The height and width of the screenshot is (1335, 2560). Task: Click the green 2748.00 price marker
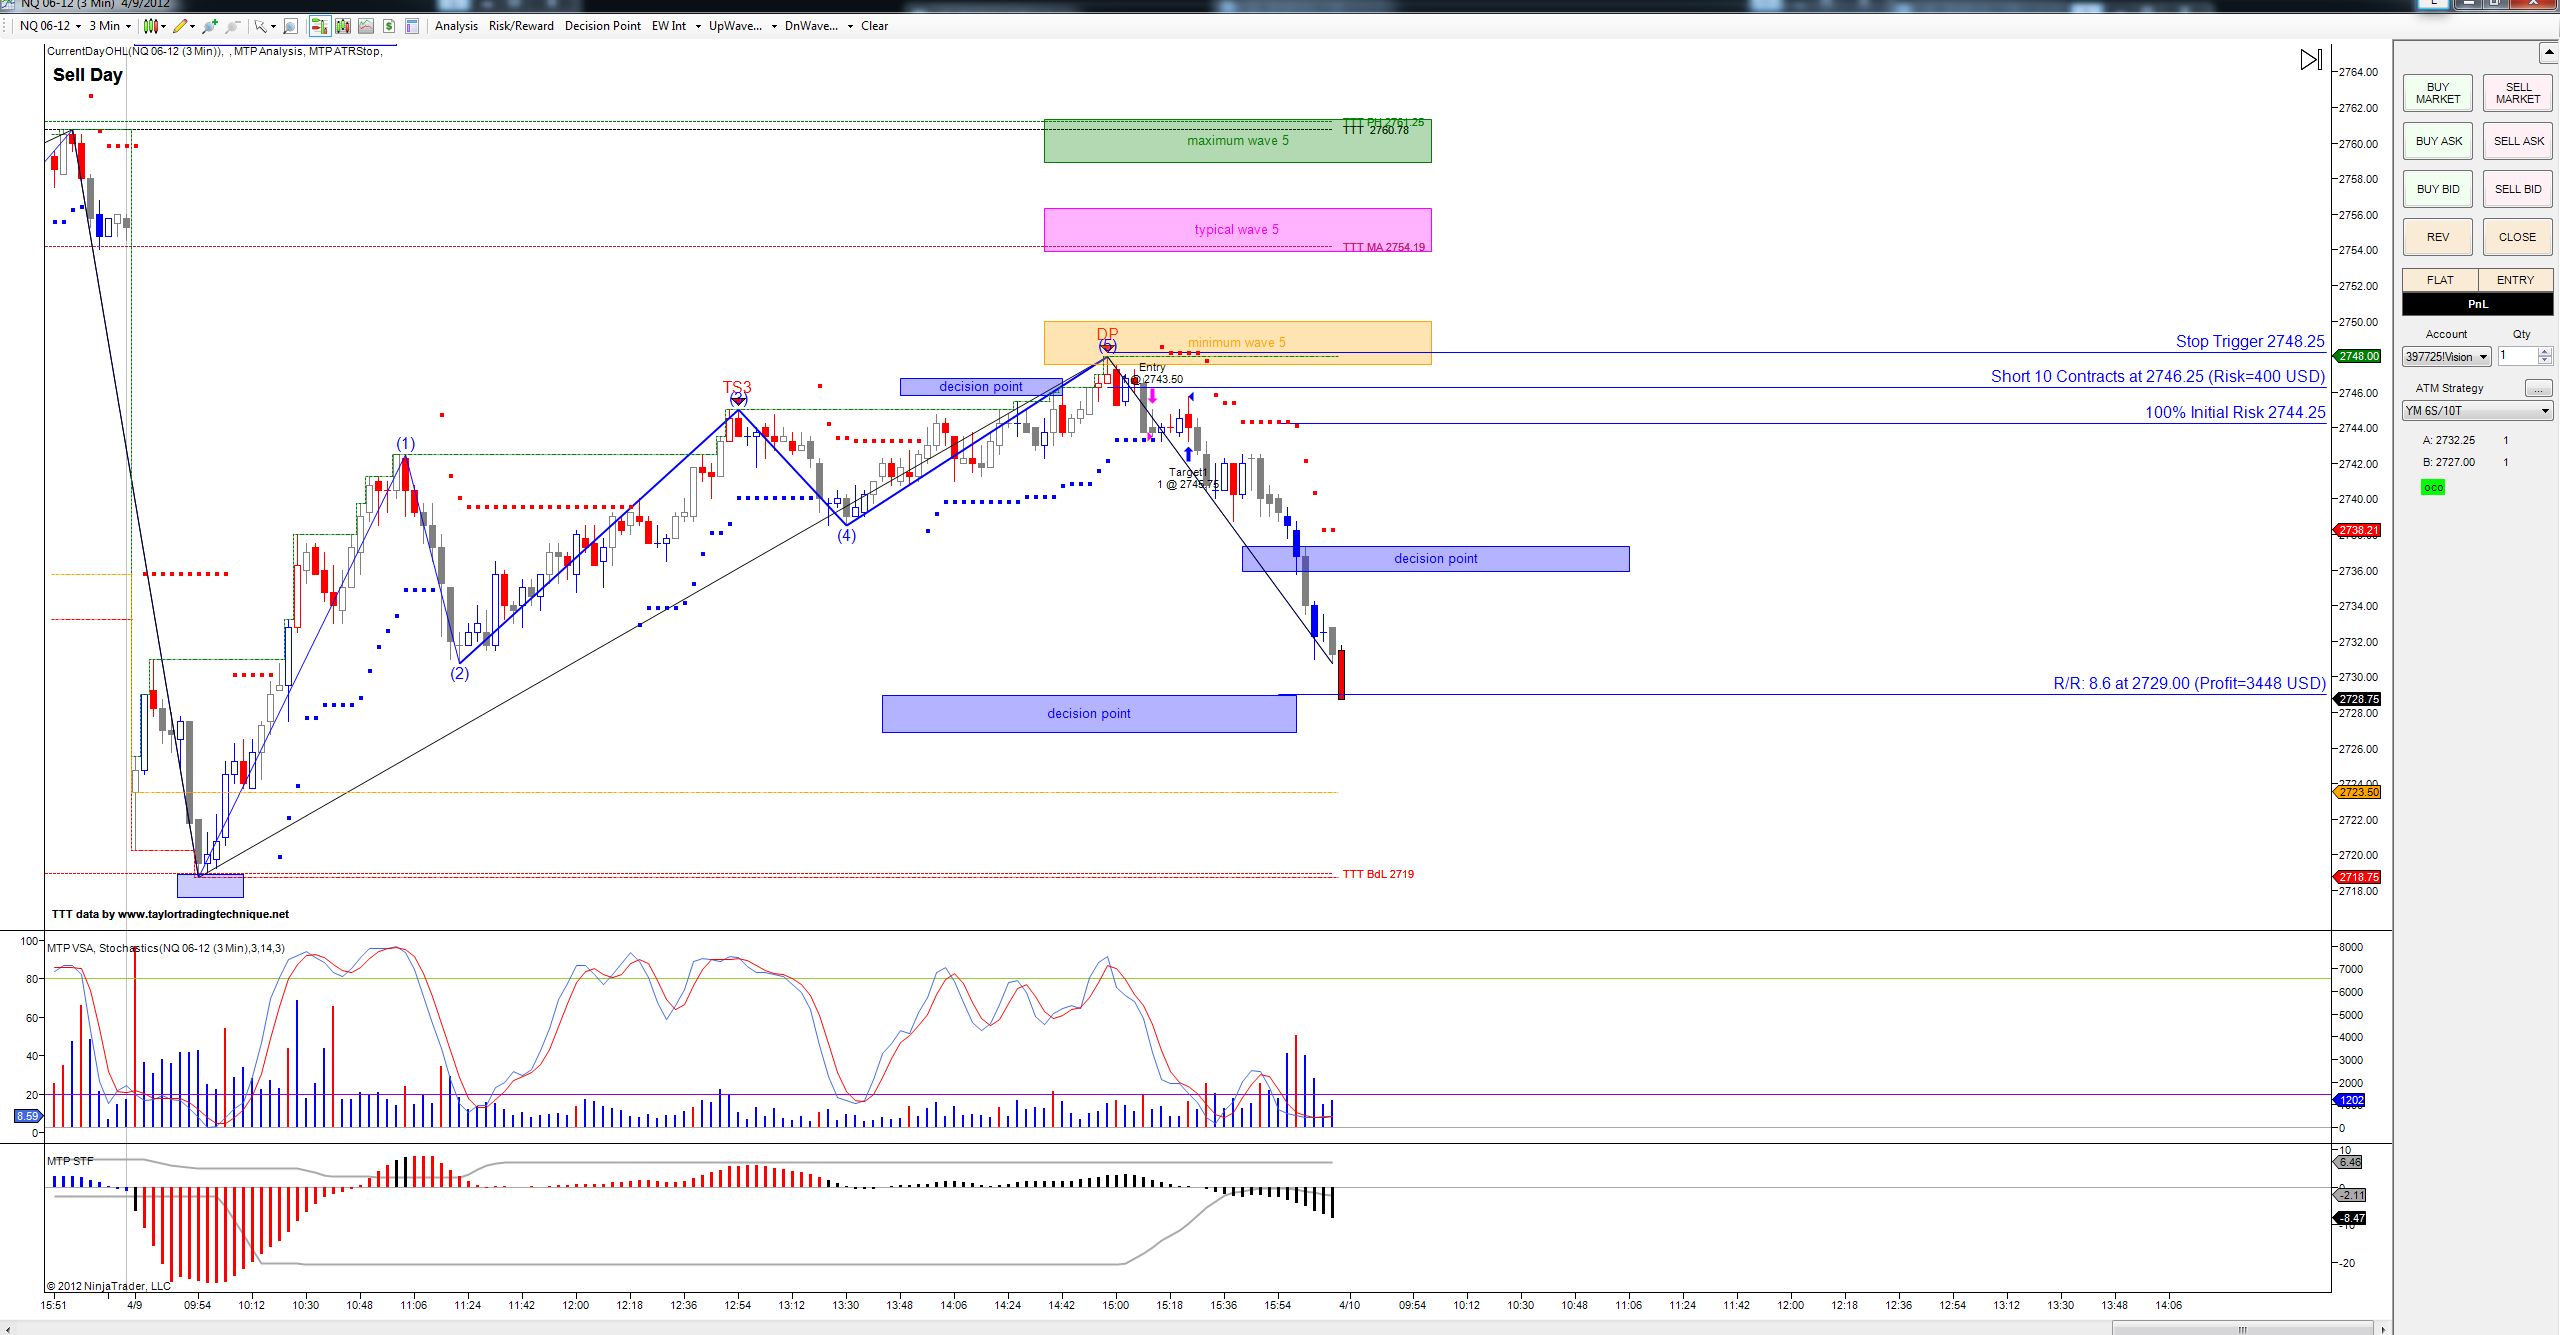click(x=2357, y=356)
